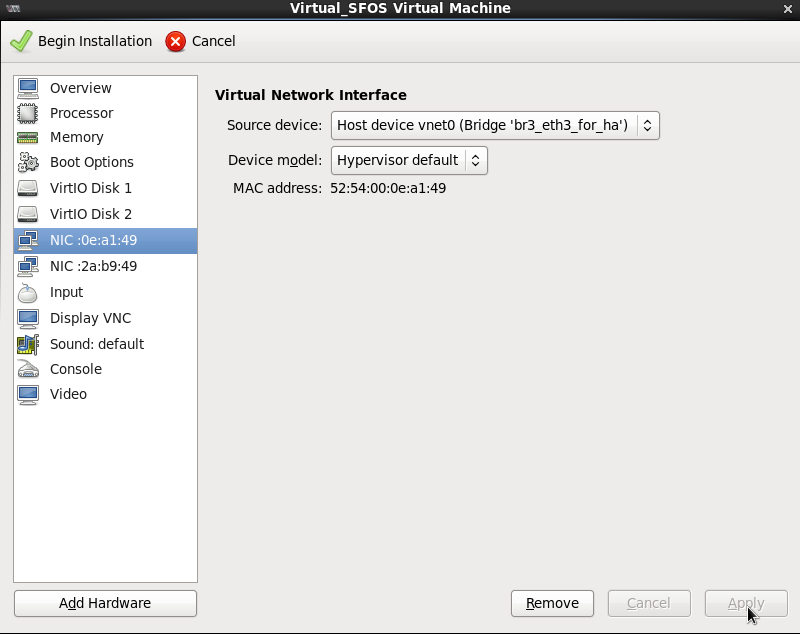The image size is (800, 634).
Task: Open the Sound: default settings
Action: point(96,344)
